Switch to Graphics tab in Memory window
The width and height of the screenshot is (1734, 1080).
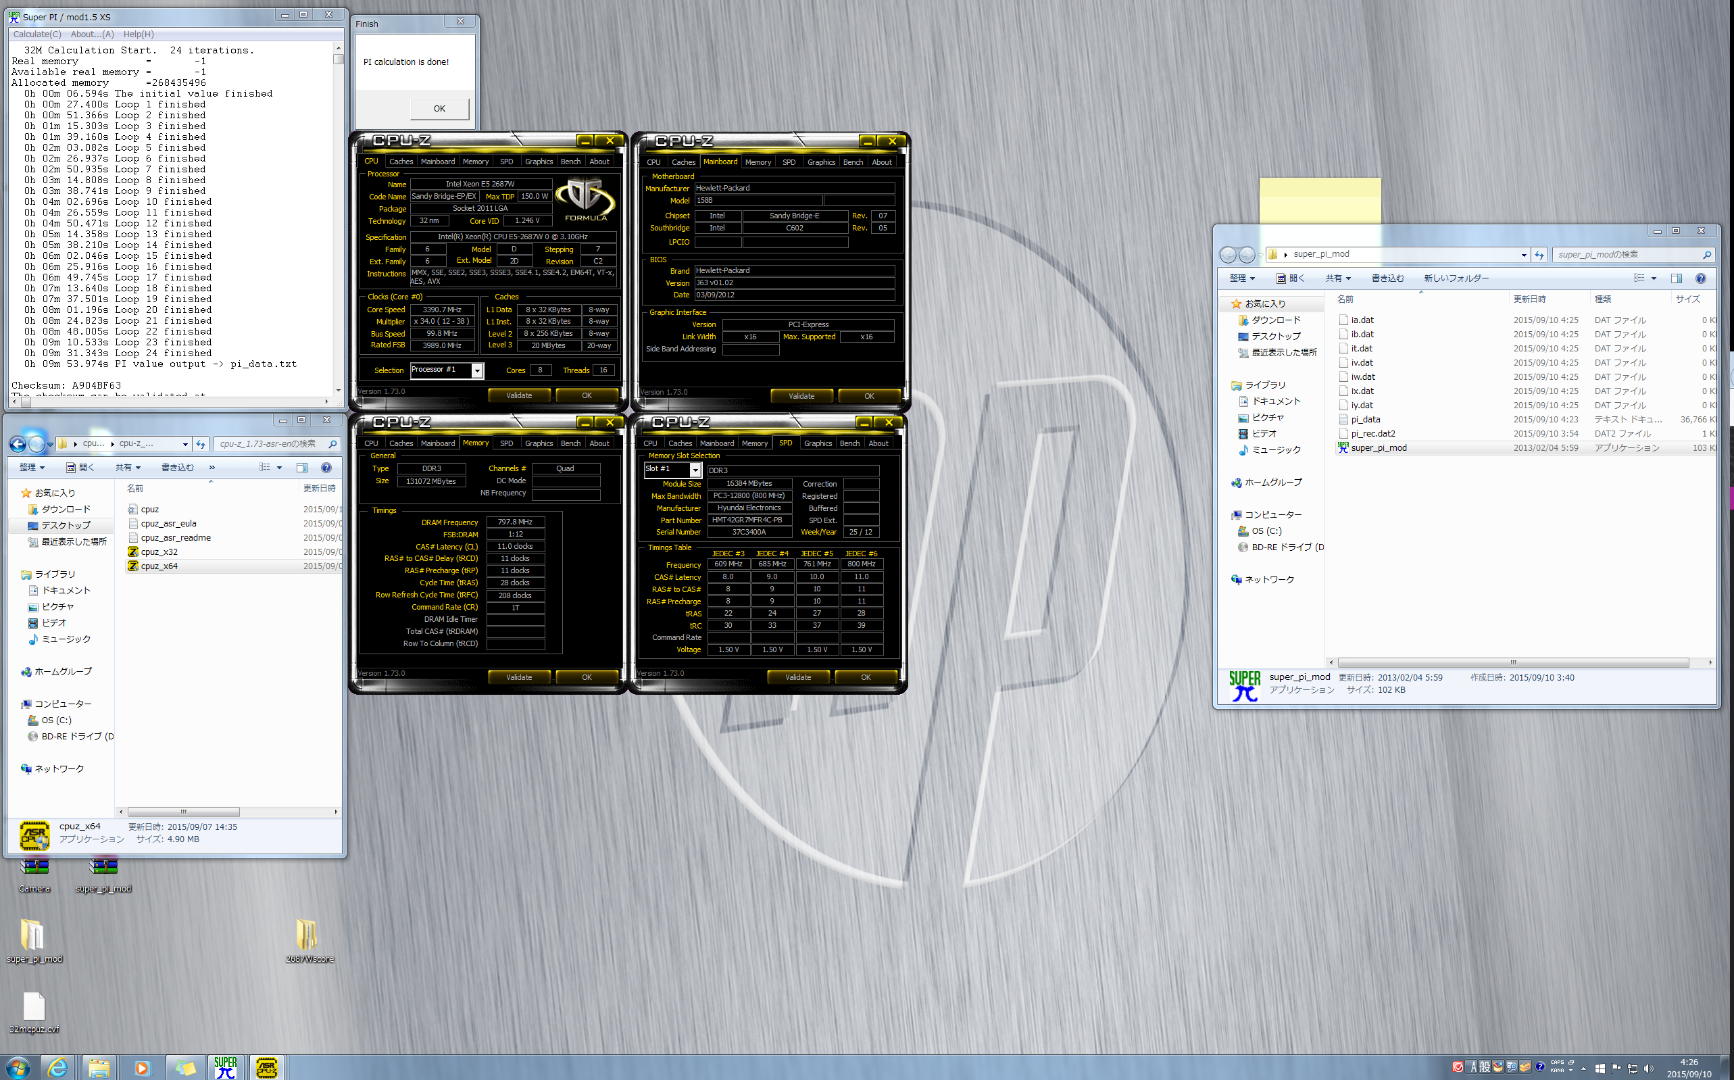click(x=539, y=443)
